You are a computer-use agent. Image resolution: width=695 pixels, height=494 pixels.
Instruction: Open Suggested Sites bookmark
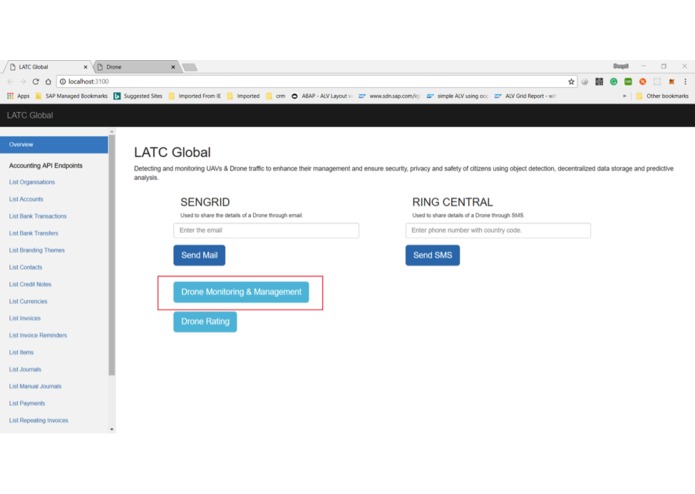[x=138, y=96]
